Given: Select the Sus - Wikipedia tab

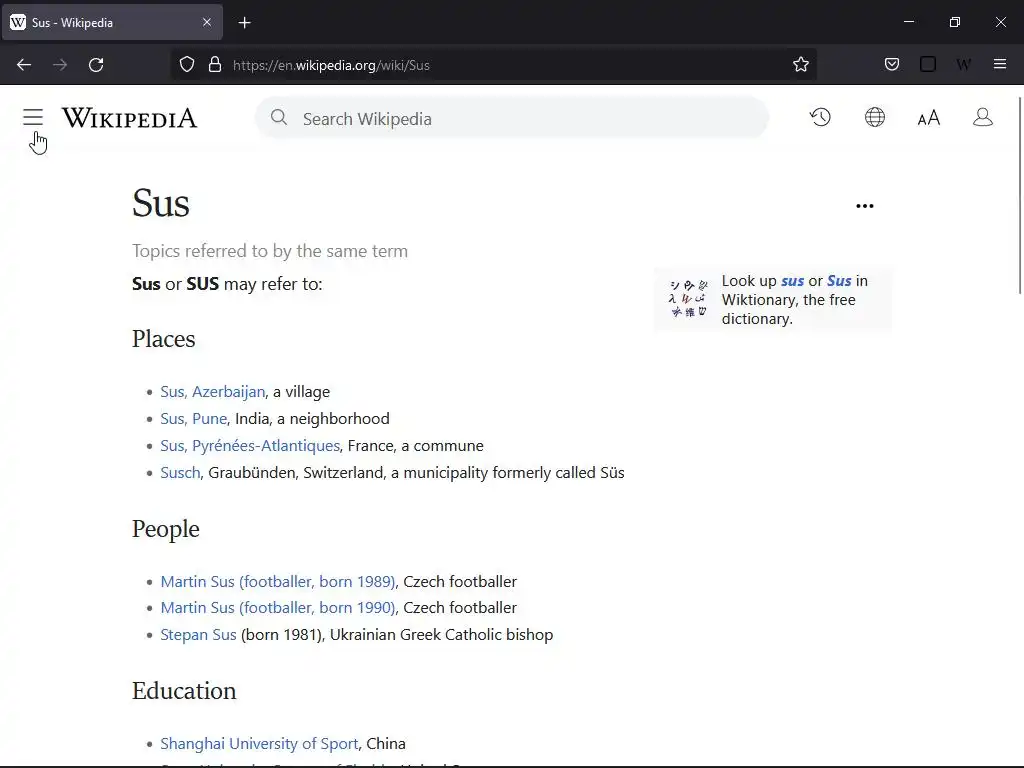Looking at the screenshot, I should (112, 22).
